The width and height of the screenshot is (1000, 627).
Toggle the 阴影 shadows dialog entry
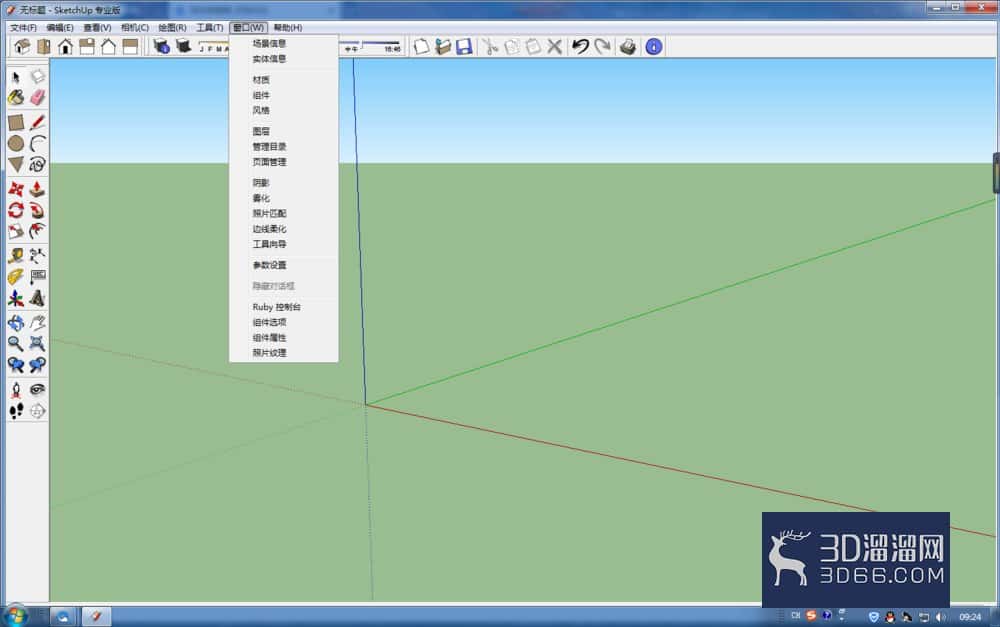click(x=261, y=182)
